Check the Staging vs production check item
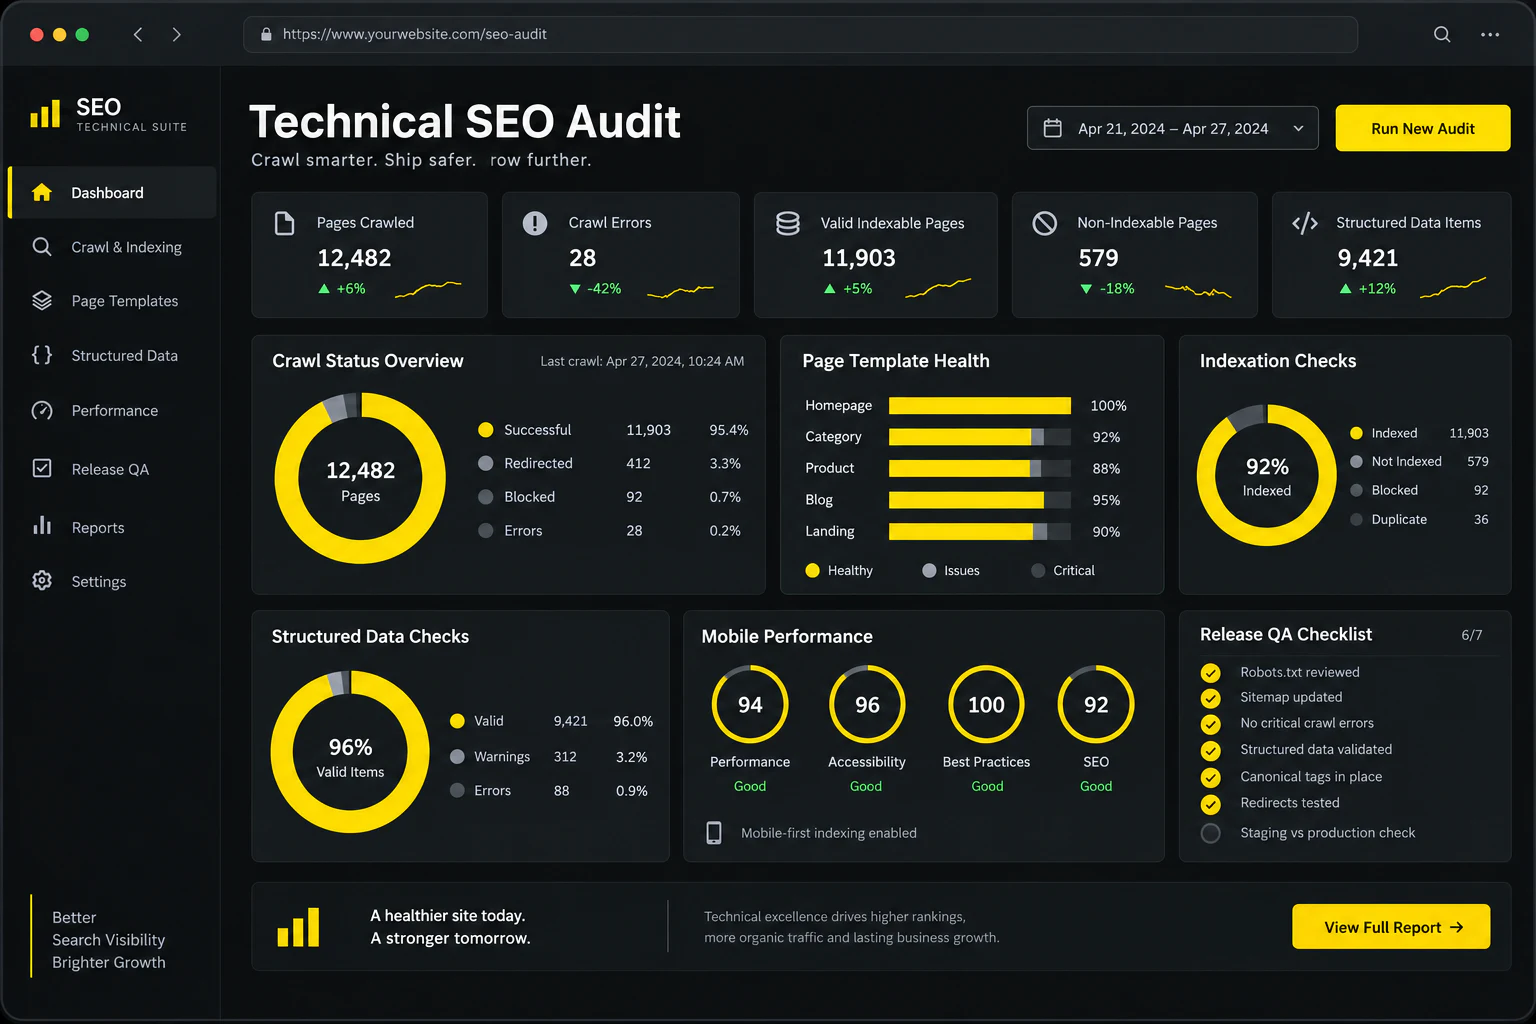Image resolution: width=1536 pixels, height=1024 pixels. [1211, 833]
